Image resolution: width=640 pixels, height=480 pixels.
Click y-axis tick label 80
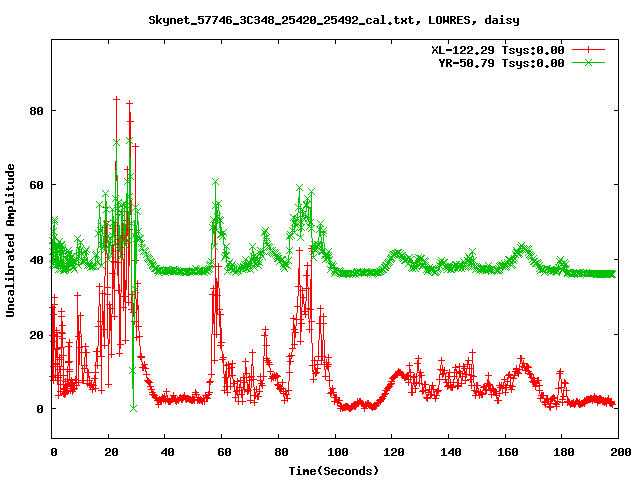click(x=36, y=111)
